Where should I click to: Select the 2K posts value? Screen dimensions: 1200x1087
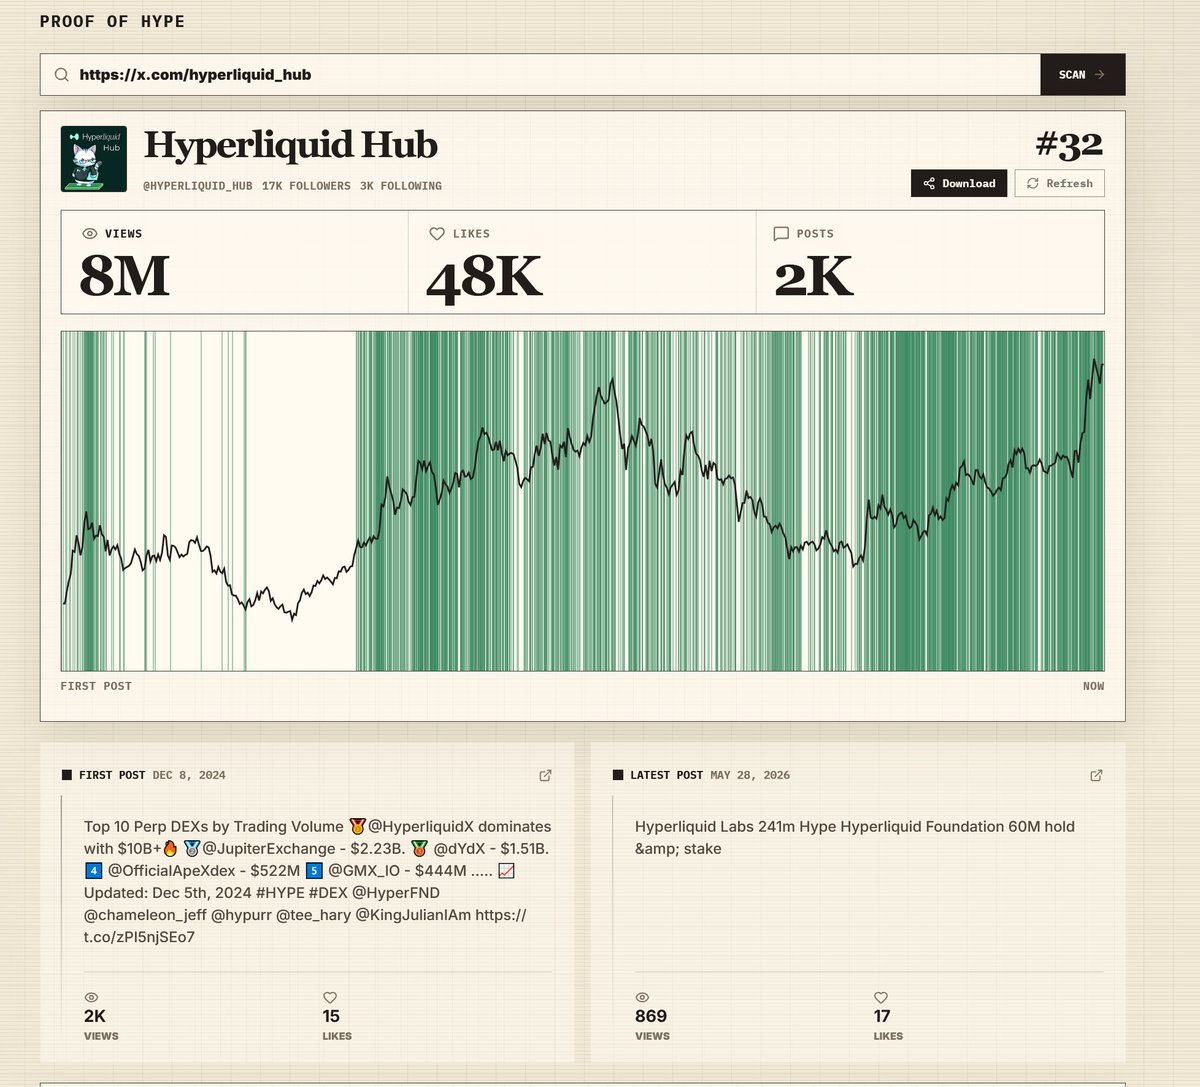point(814,277)
